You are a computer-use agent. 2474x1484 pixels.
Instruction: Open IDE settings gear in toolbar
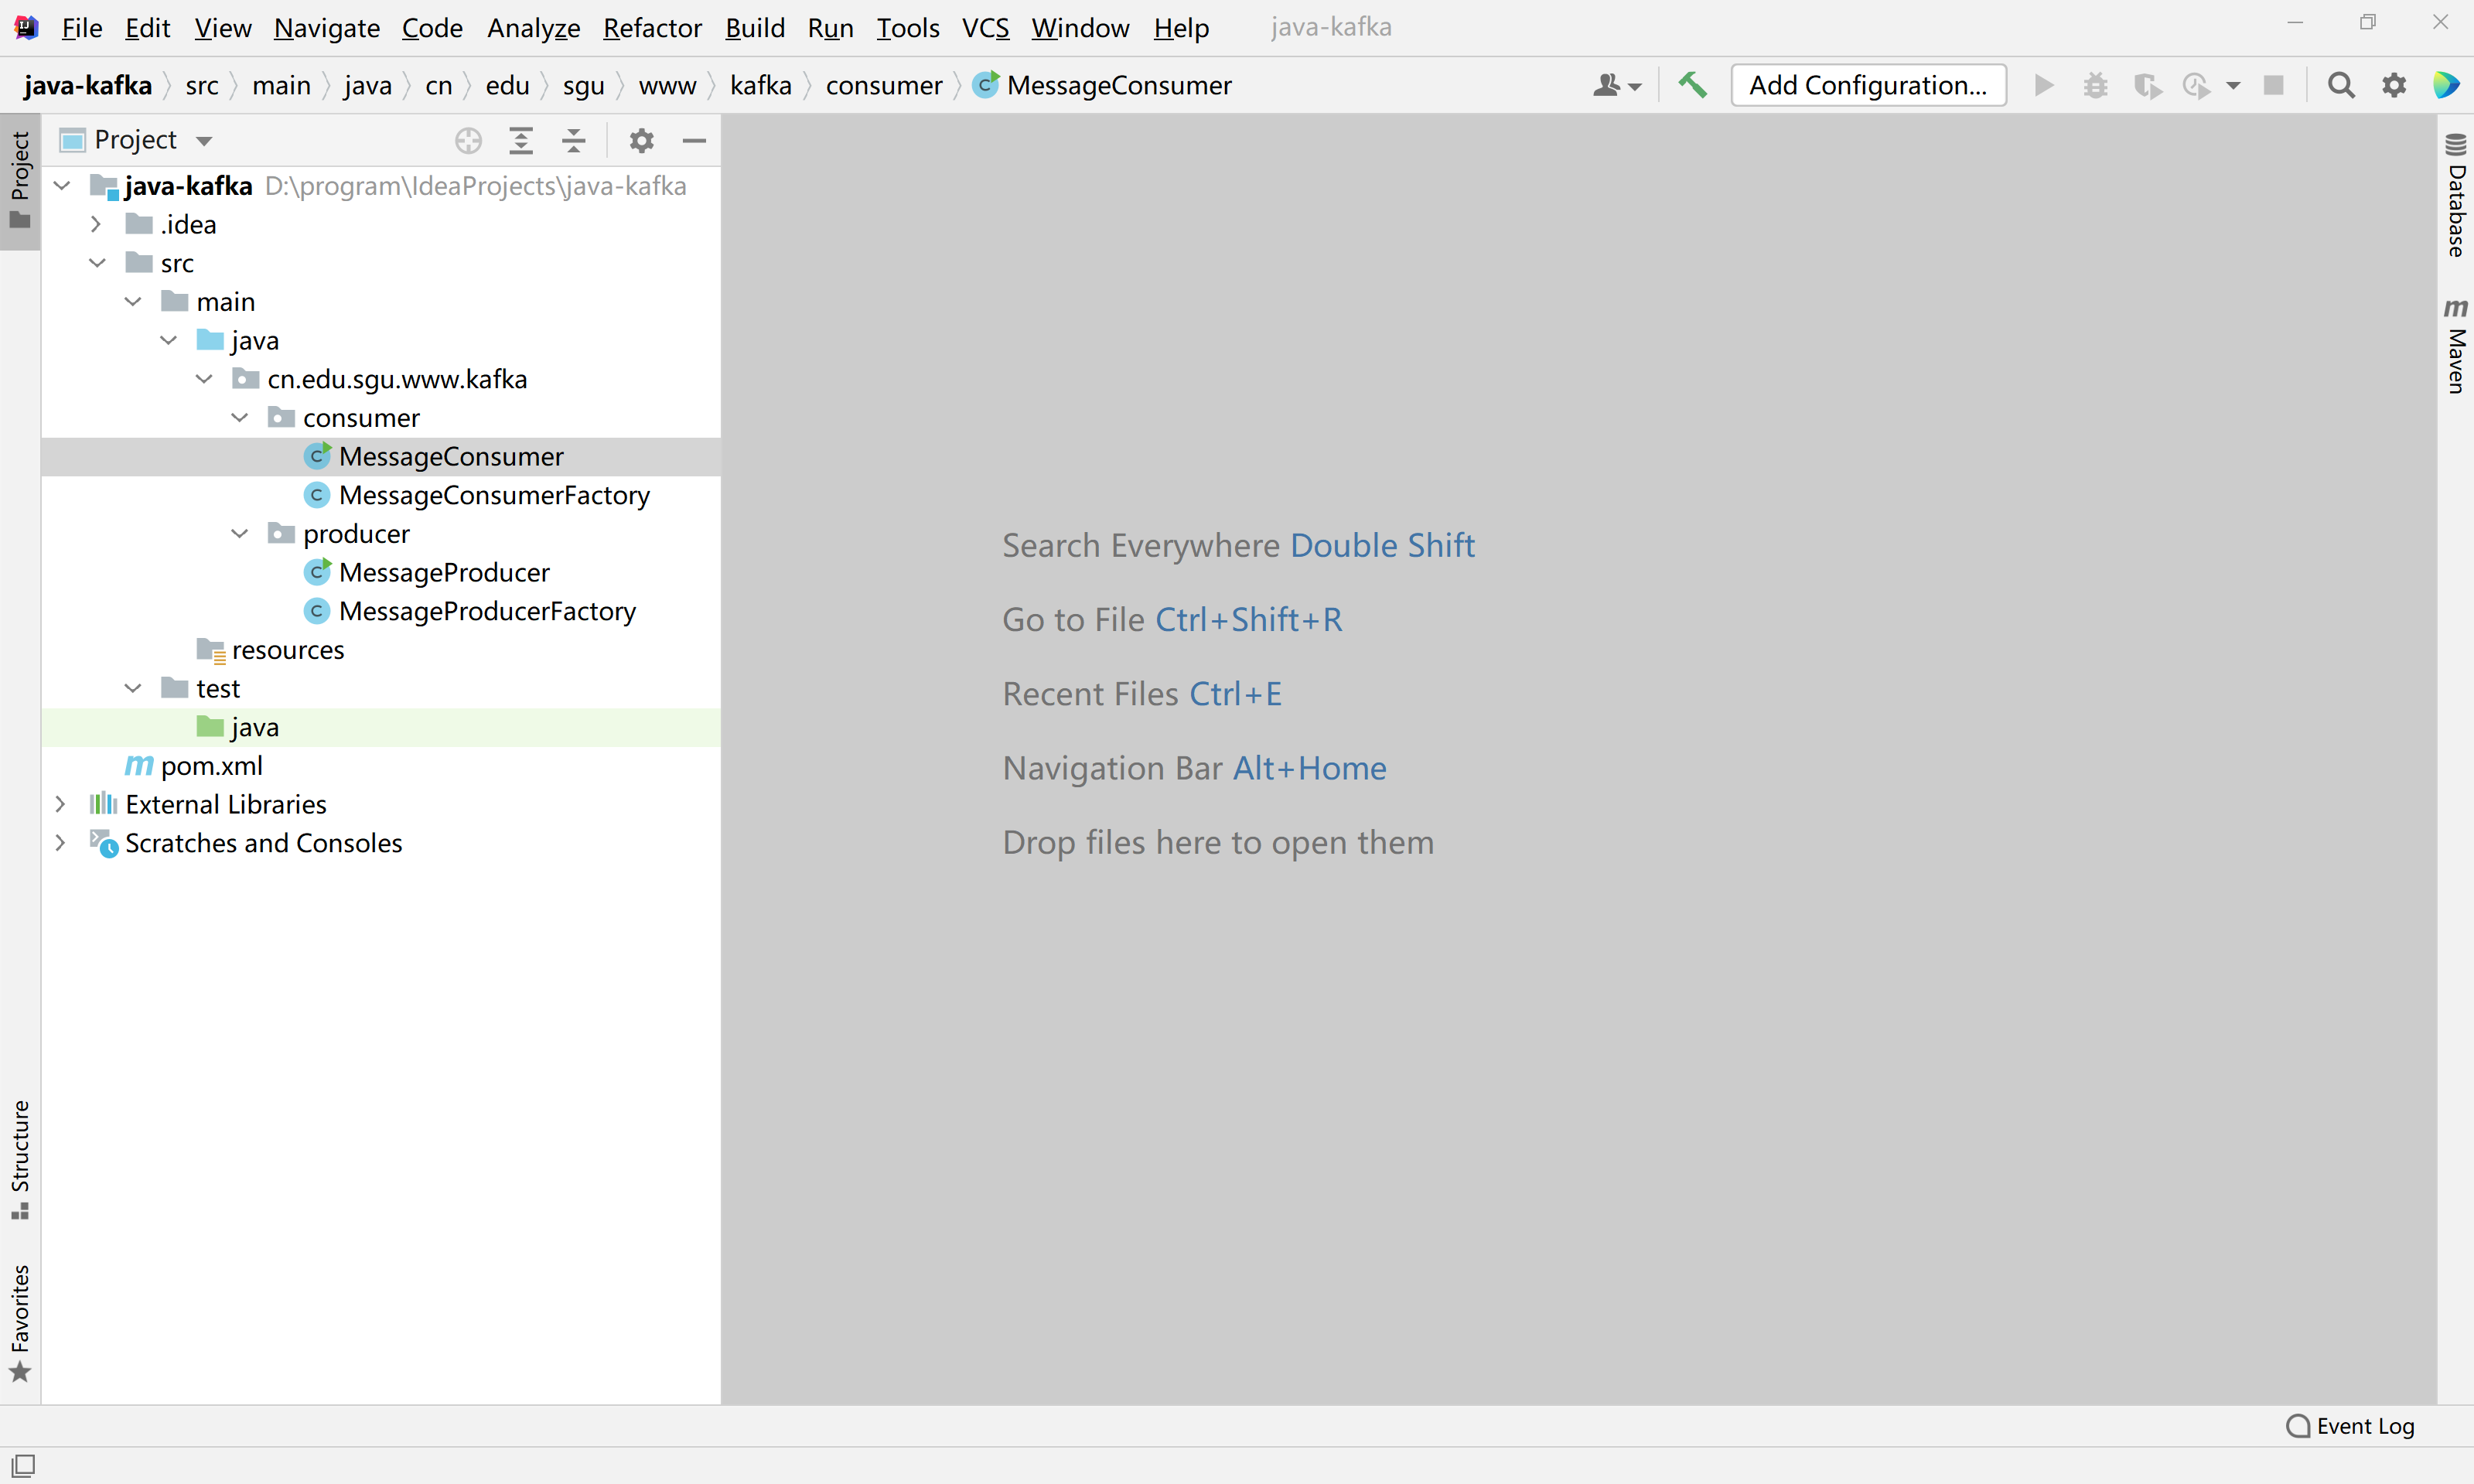[2393, 85]
